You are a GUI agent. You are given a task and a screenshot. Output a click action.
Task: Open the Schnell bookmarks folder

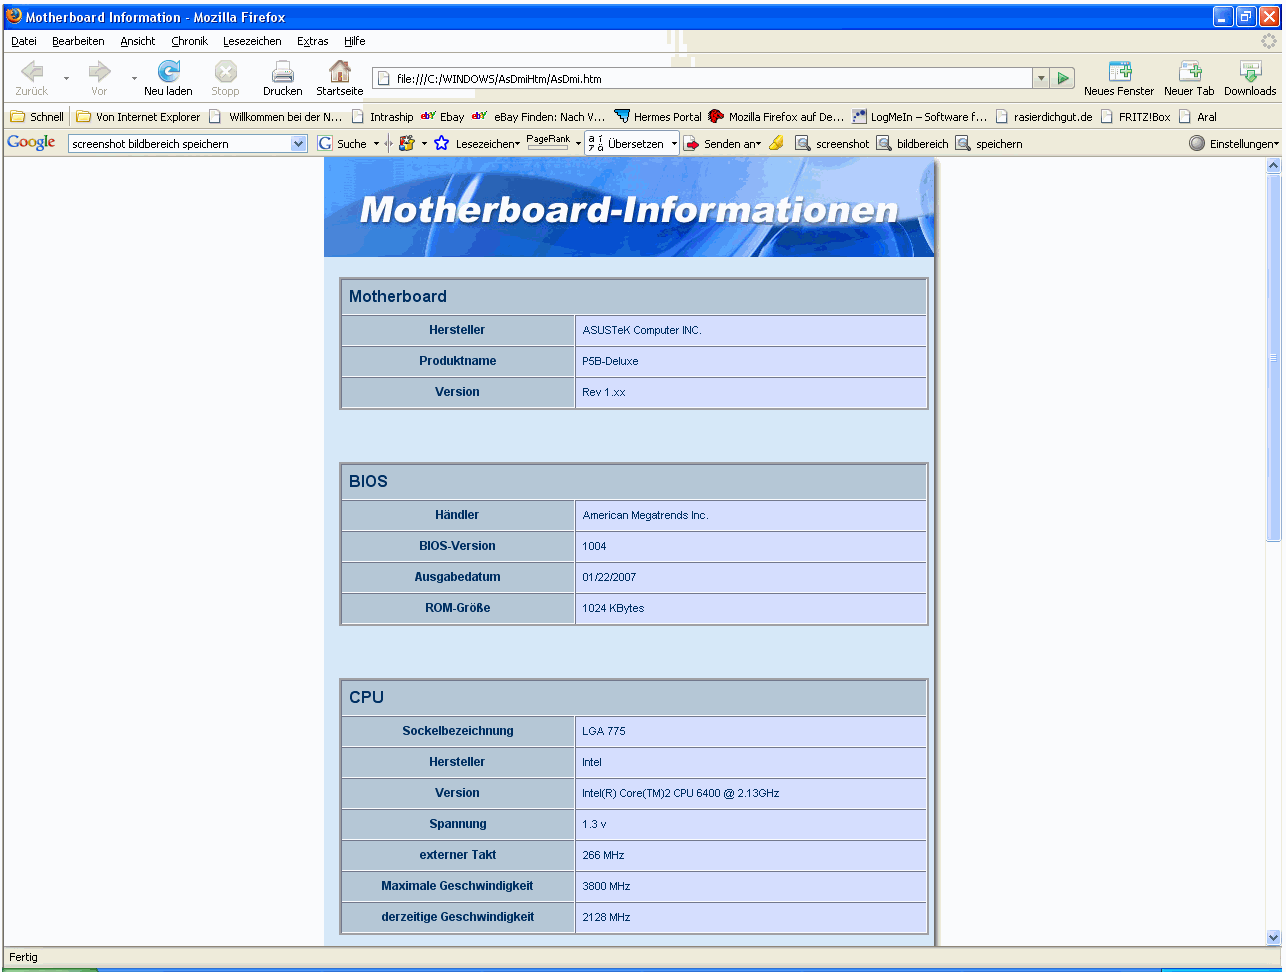click(x=37, y=117)
